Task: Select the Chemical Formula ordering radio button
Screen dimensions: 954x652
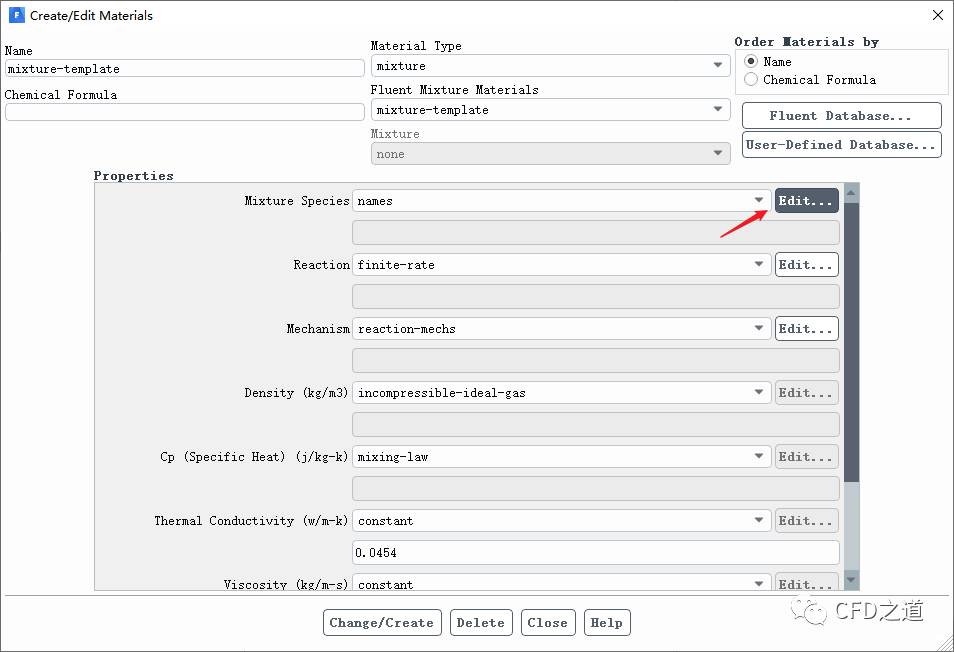Action: (x=751, y=80)
